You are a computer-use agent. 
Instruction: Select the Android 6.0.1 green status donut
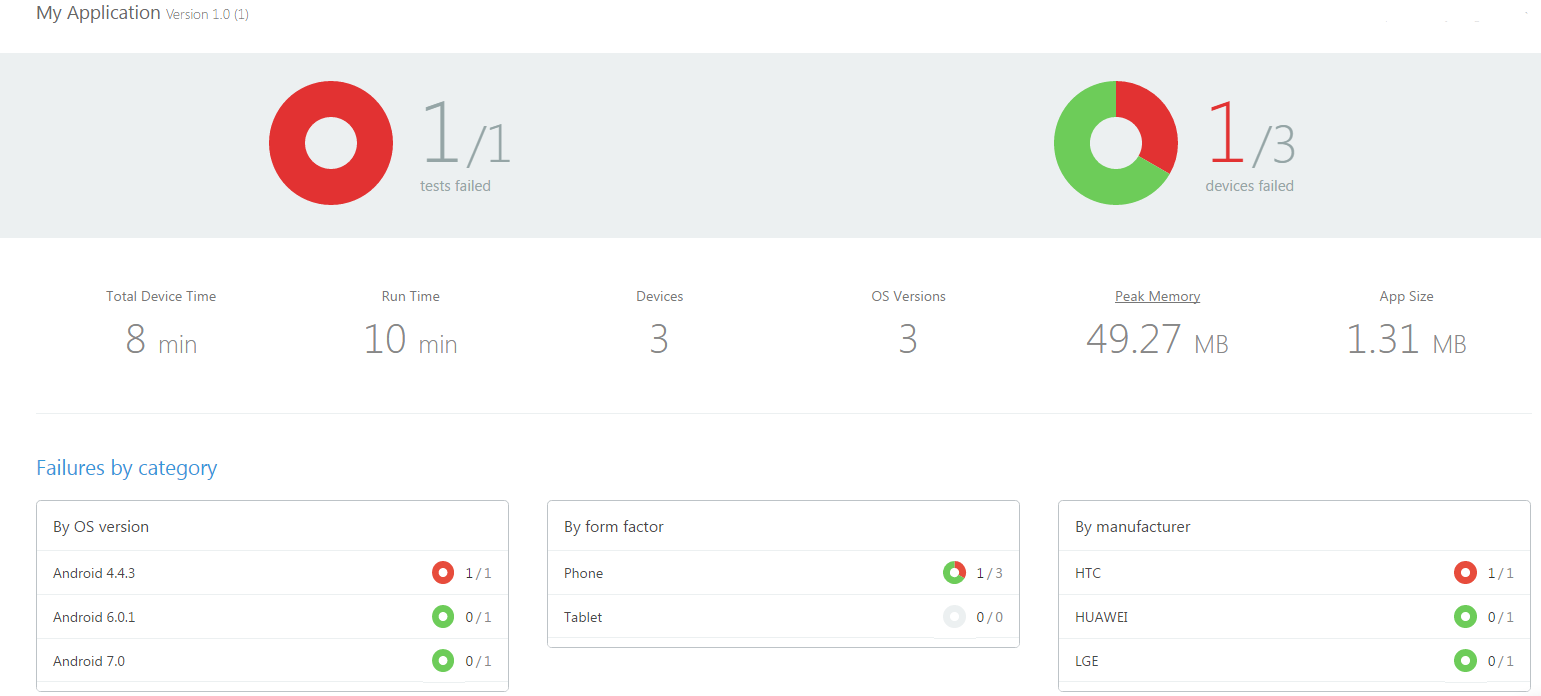coord(443,617)
